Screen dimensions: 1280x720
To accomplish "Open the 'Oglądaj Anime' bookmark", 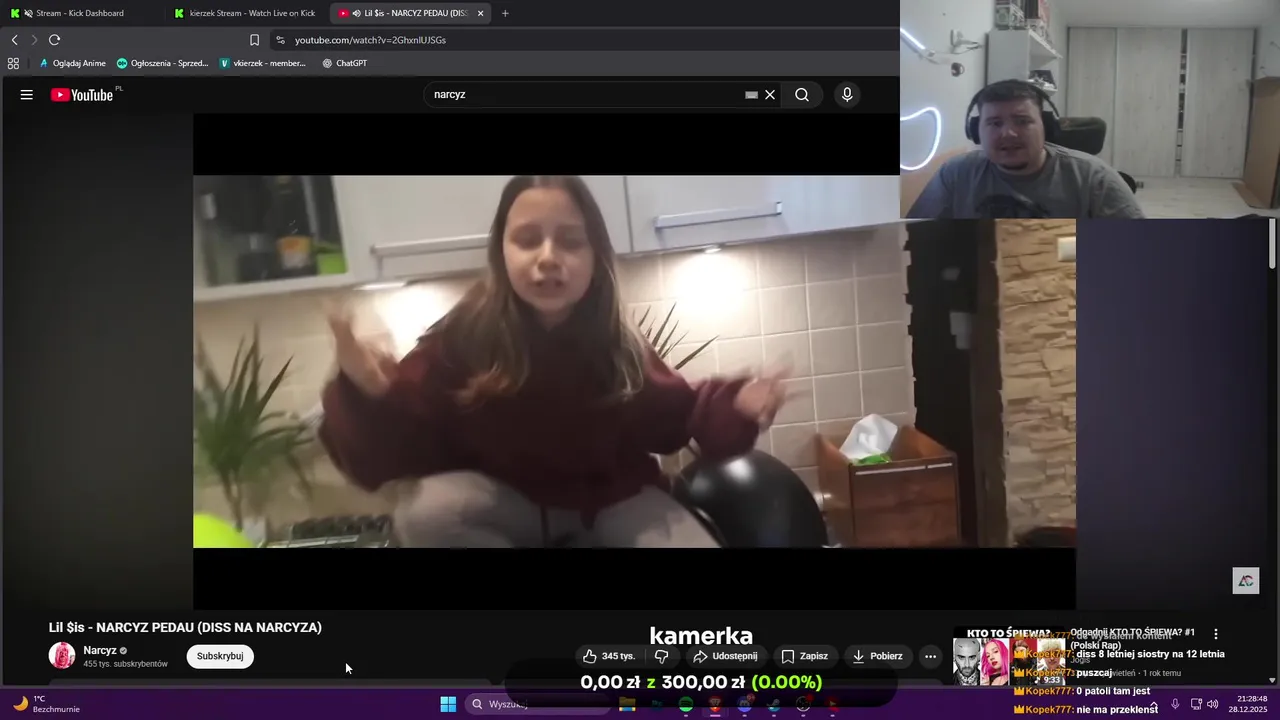I will tap(72, 63).
